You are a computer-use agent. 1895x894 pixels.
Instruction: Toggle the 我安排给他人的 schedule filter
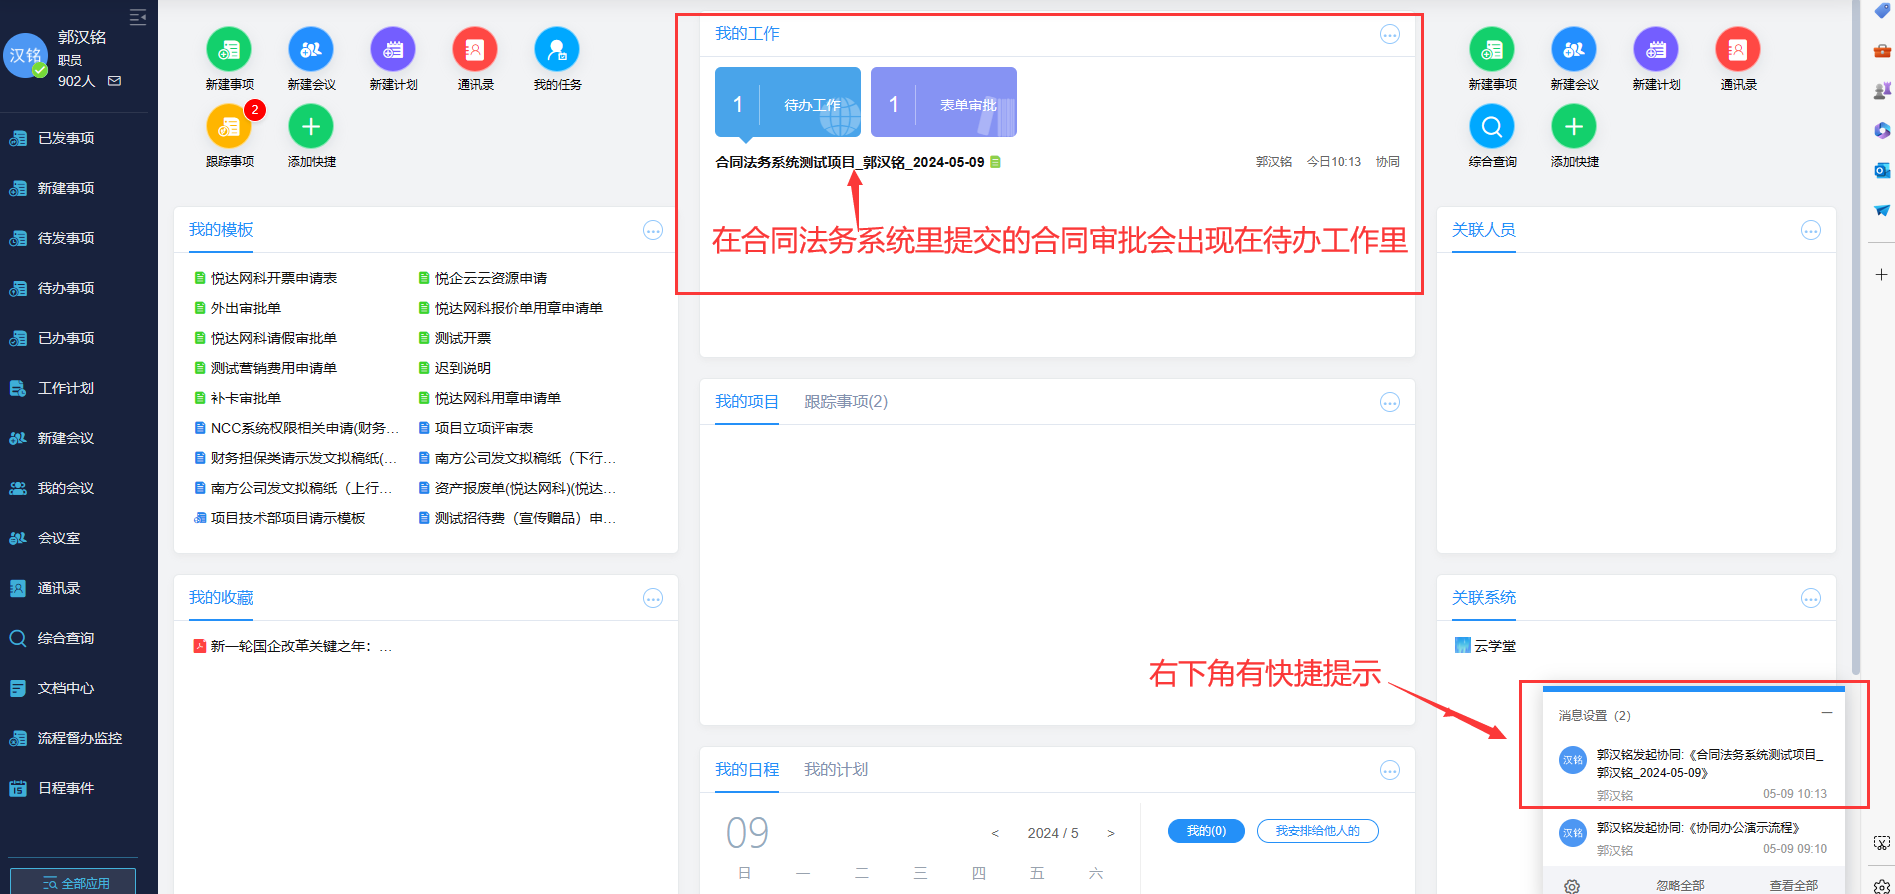[1317, 831]
